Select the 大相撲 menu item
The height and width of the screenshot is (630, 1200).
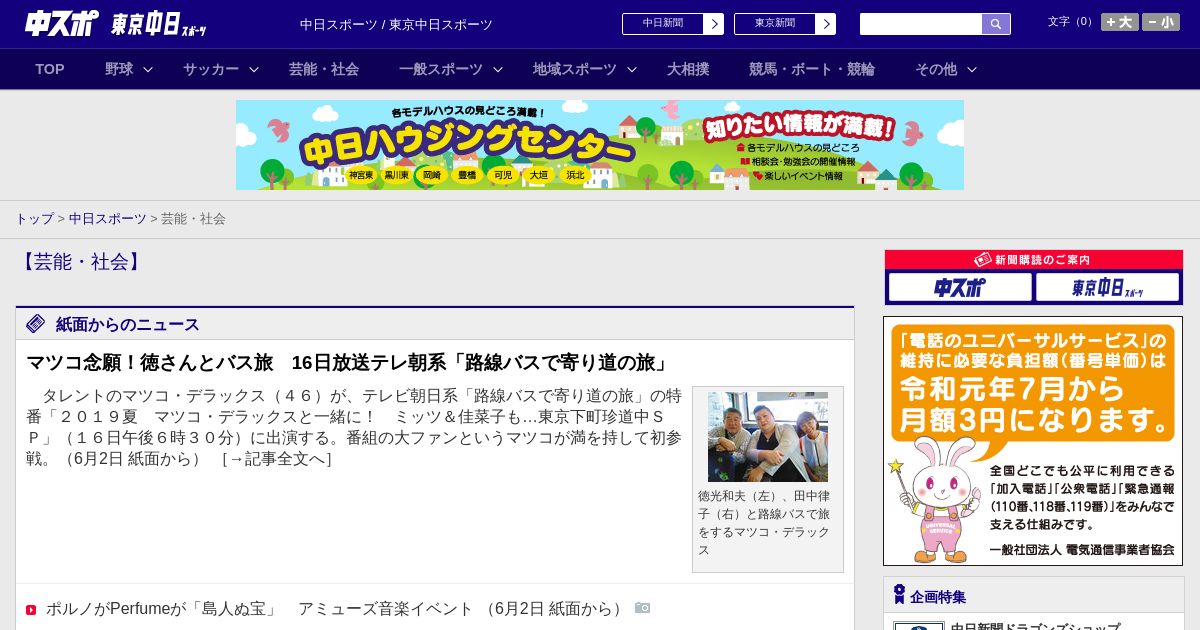point(688,69)
